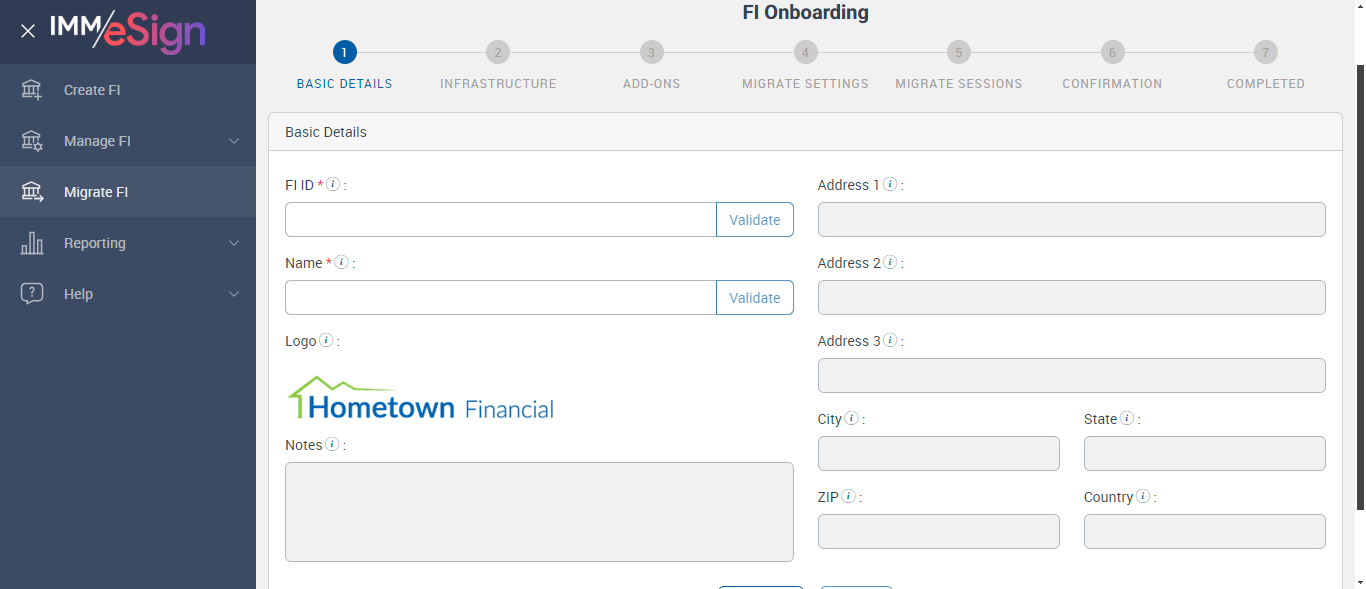1366x589 pixels.
Task: Click the Manage FI gear-bank icon
Action: click(32, 141)
